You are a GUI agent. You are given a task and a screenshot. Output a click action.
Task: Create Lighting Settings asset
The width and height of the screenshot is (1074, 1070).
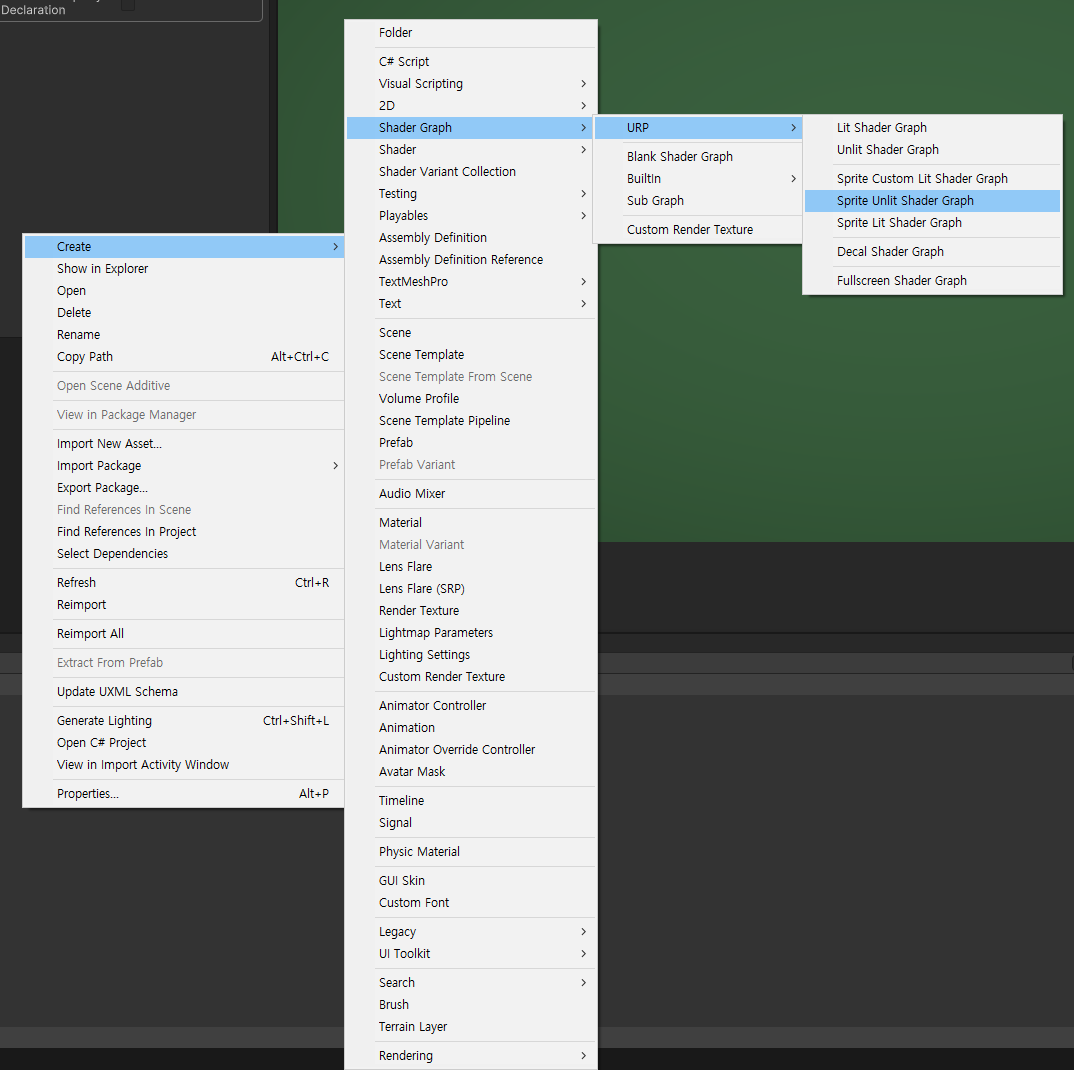pos(471,655)
